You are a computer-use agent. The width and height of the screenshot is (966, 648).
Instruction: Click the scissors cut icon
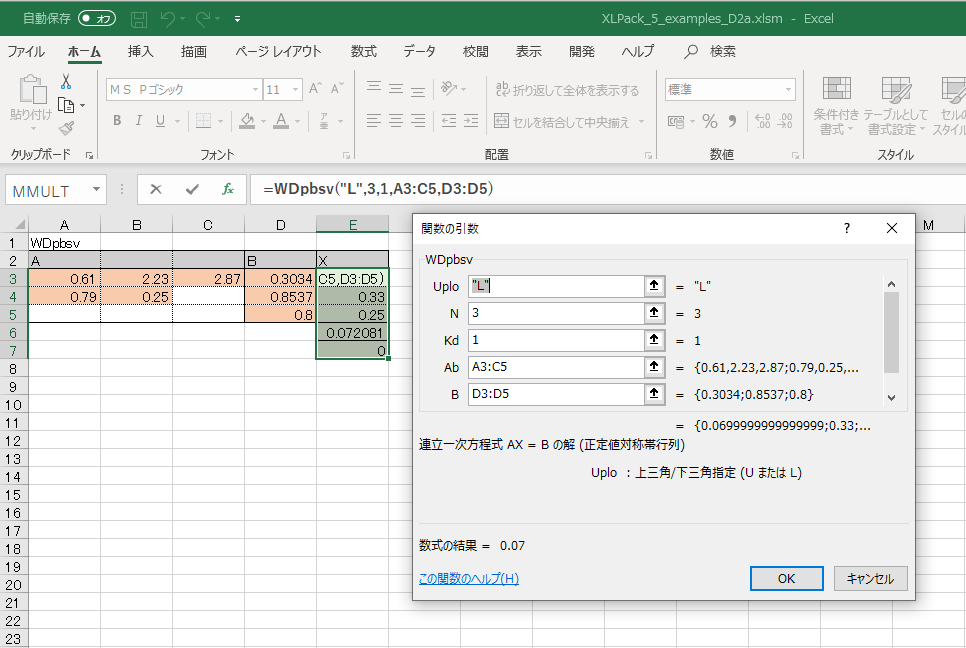point(66,82)
